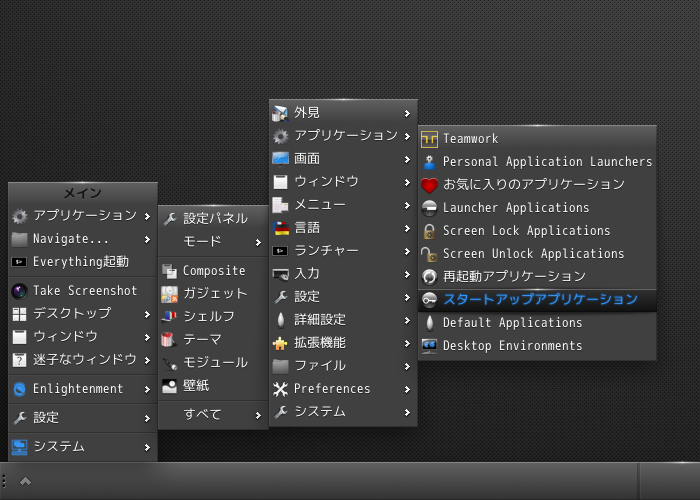The height and width of the screenshot is (500, 700).
Task: Click the テーマ paint bucket icon
Action: (x=169, y=340)
